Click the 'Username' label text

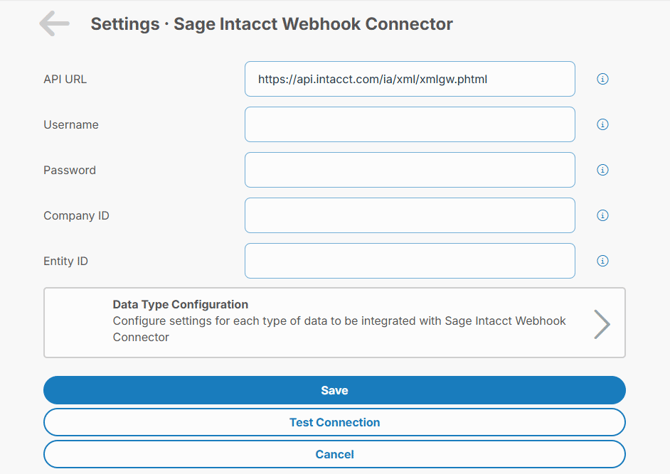coord(71,125)
